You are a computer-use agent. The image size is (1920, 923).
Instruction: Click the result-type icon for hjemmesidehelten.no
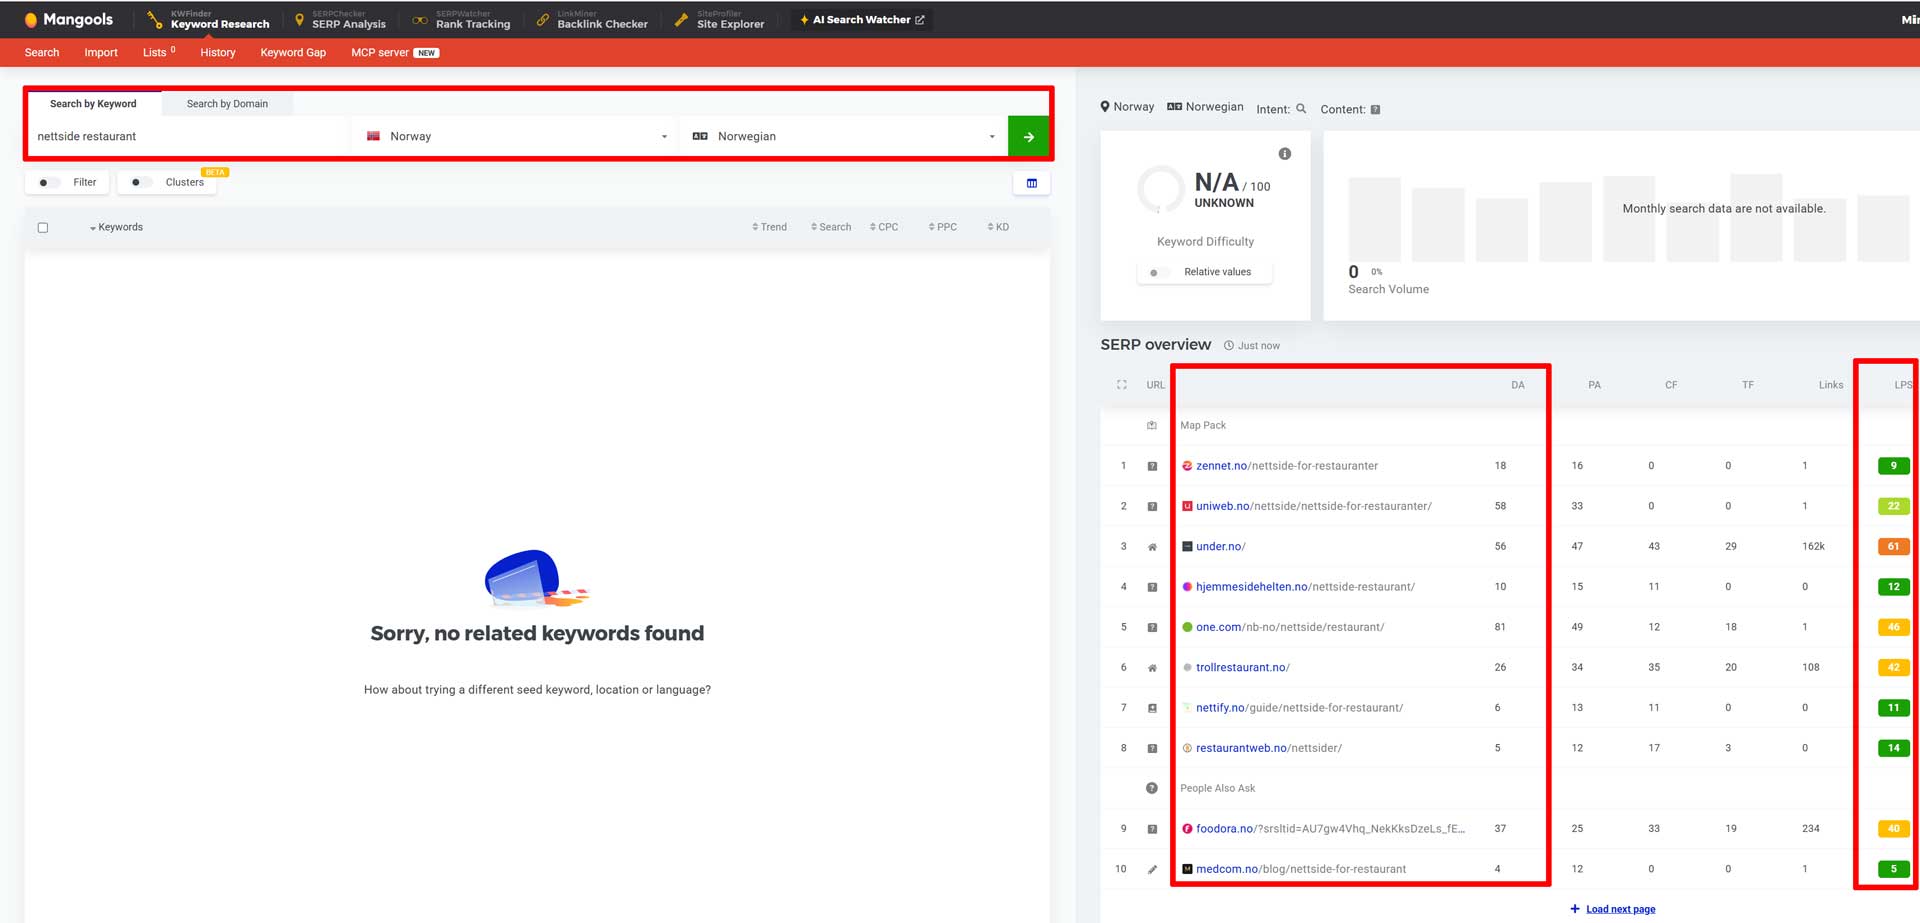pos(1152,587)
